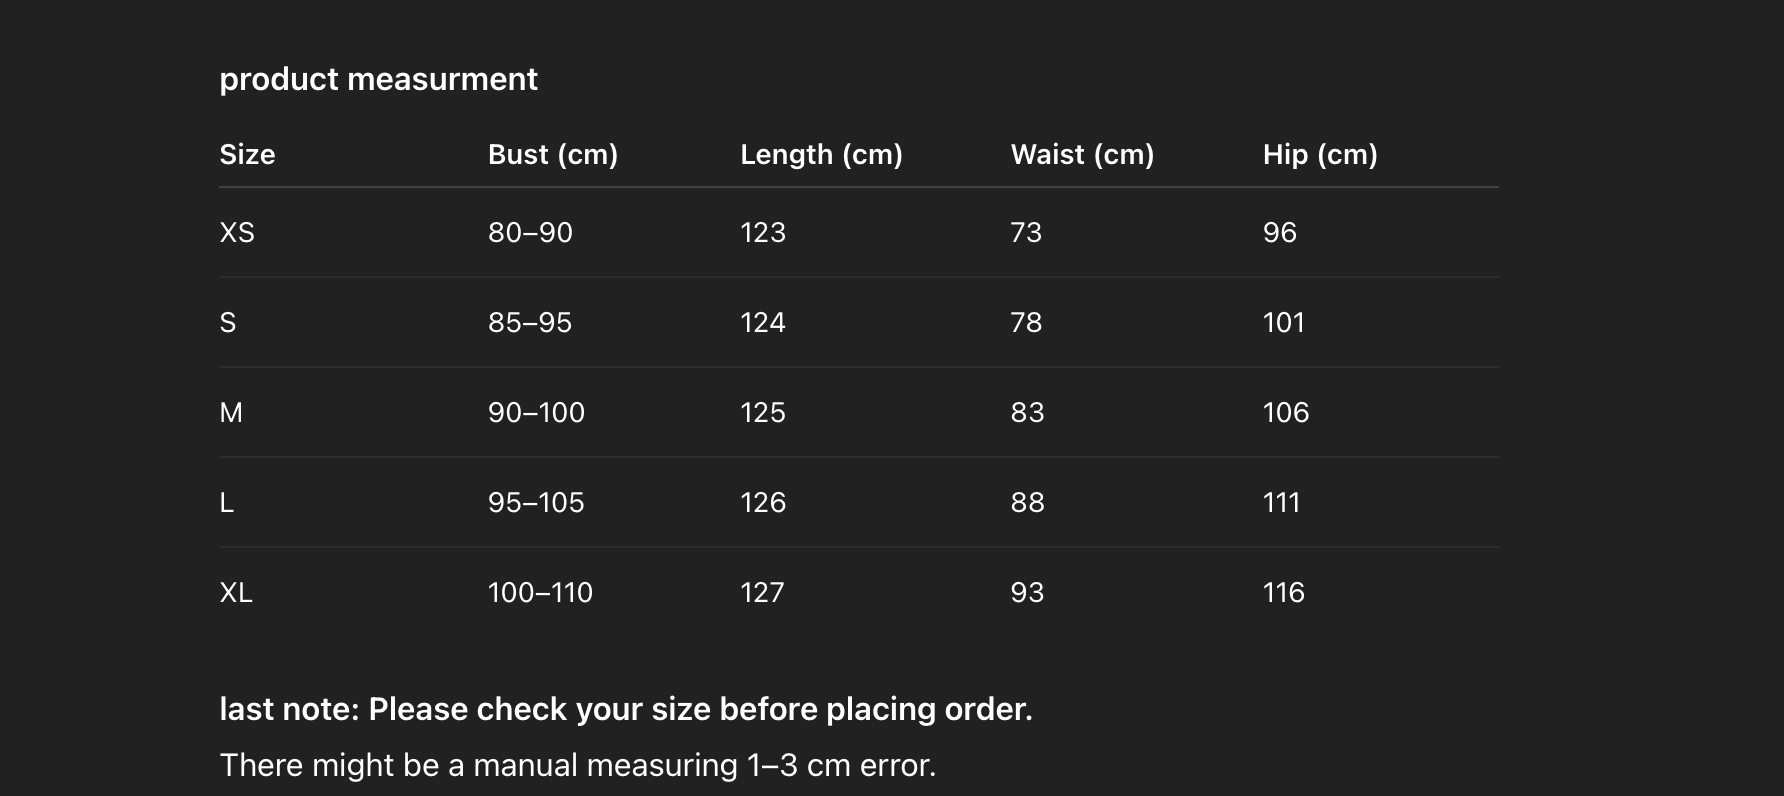Click the Length (cm) column header
1784x796 pixels.
pos(821,154)
